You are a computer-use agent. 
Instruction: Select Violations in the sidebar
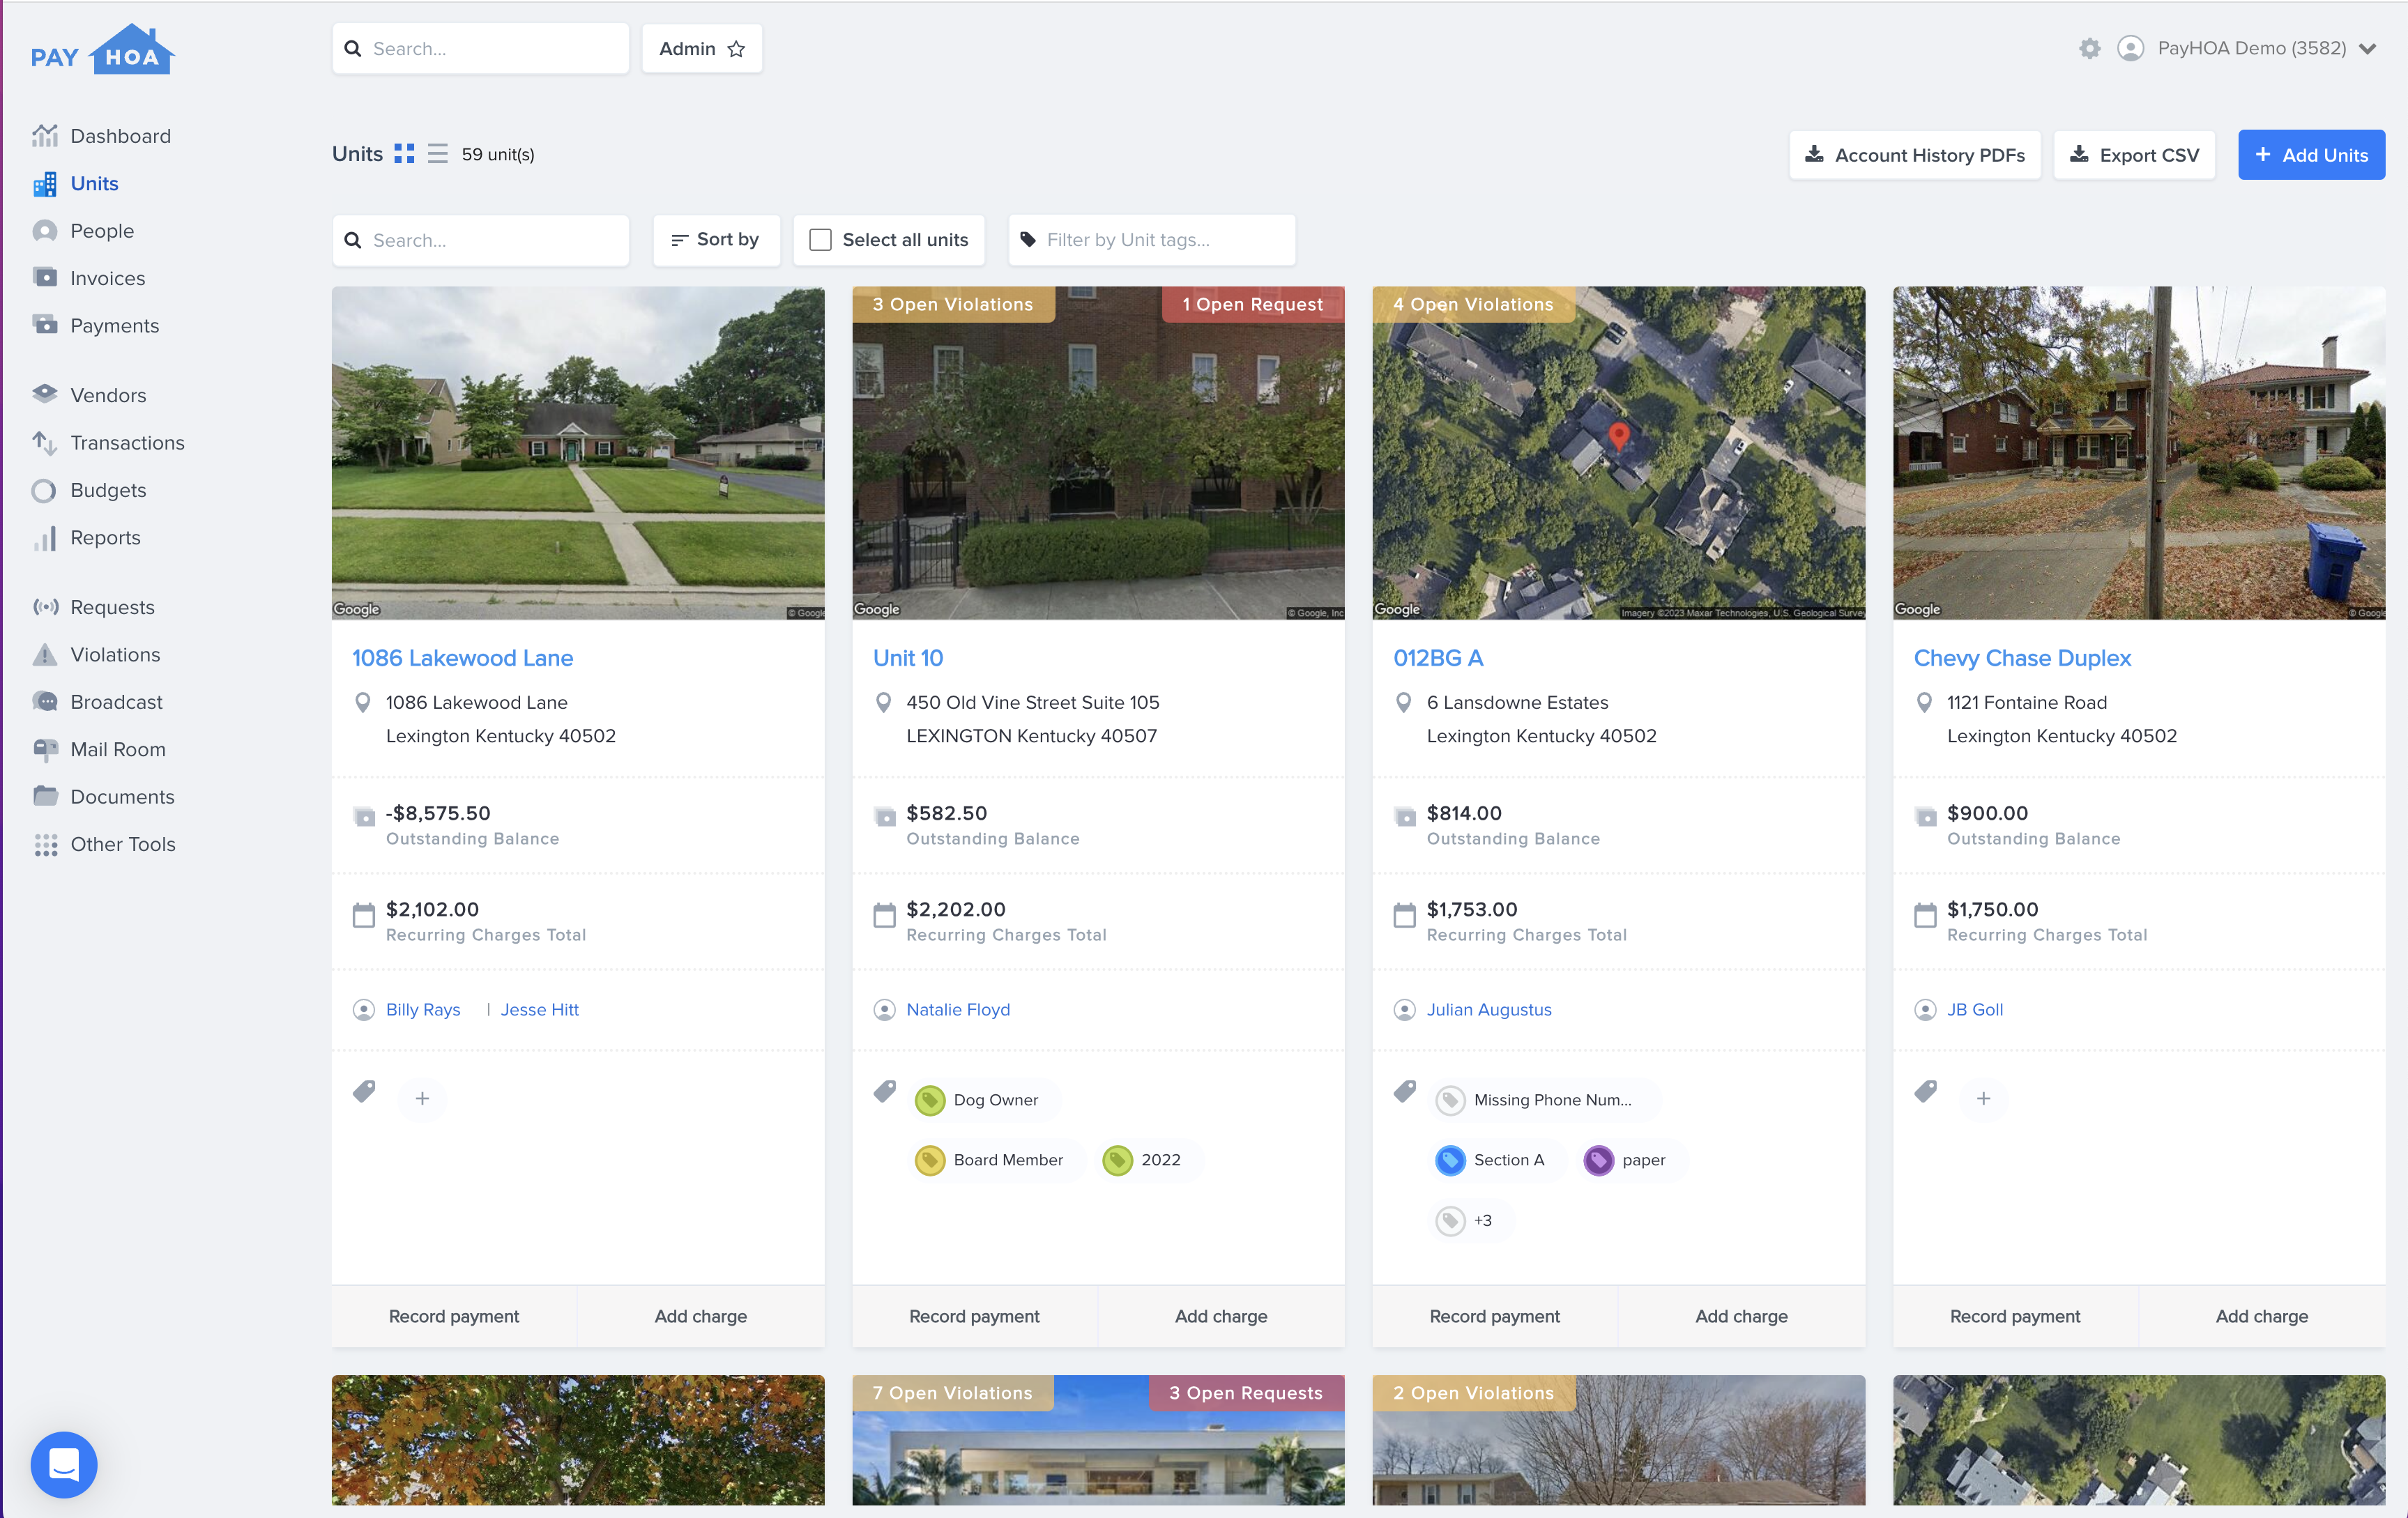pos(115,654)
